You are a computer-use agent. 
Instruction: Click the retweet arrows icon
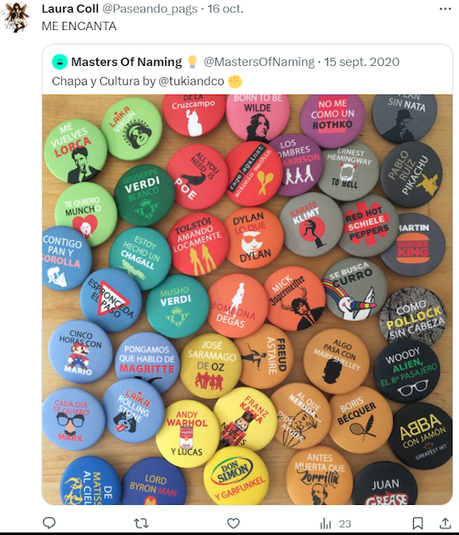tap(141, 523)
